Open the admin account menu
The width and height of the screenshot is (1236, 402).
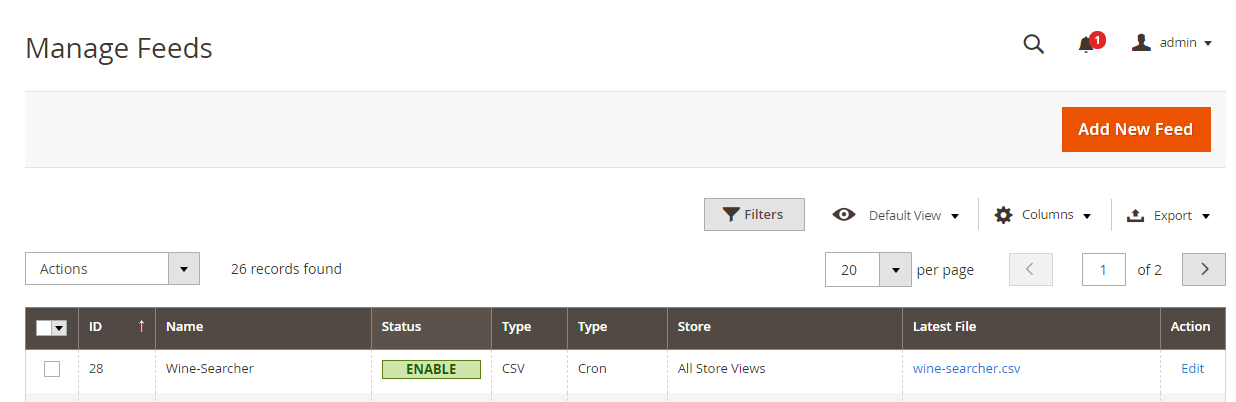[1172, 43]
